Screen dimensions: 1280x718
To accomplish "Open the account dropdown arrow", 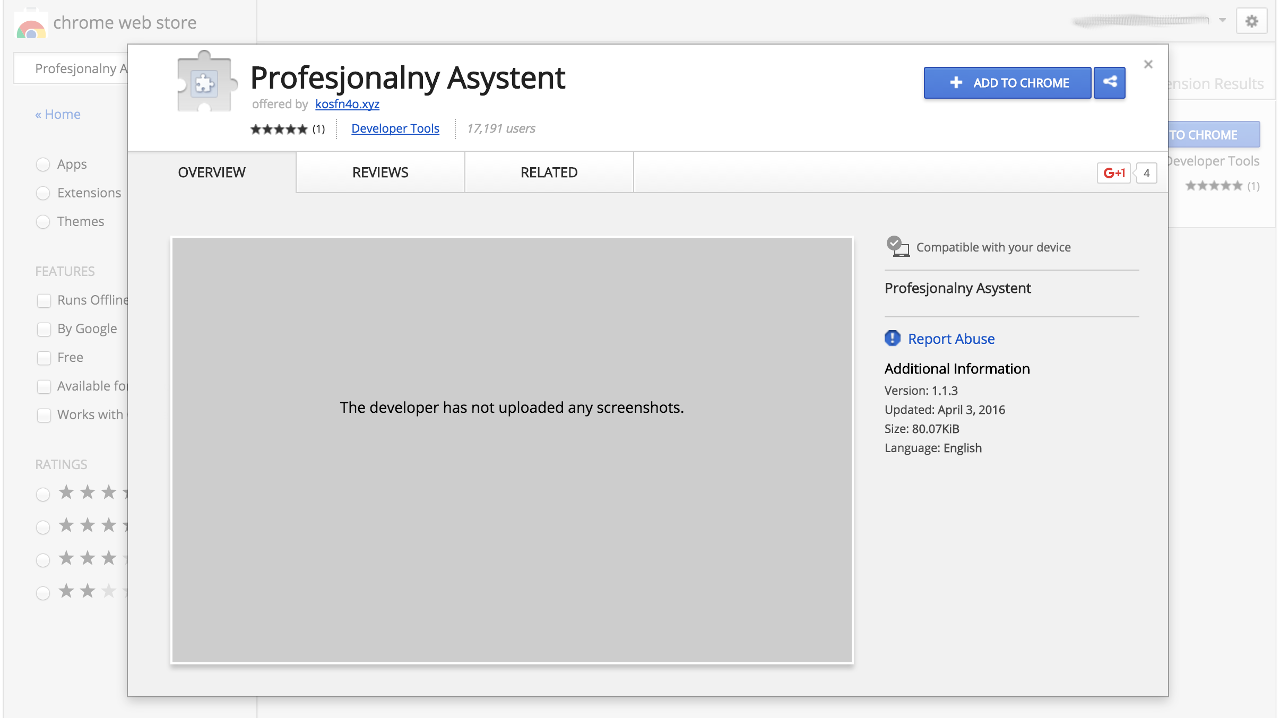I will tap(1222, 21).
